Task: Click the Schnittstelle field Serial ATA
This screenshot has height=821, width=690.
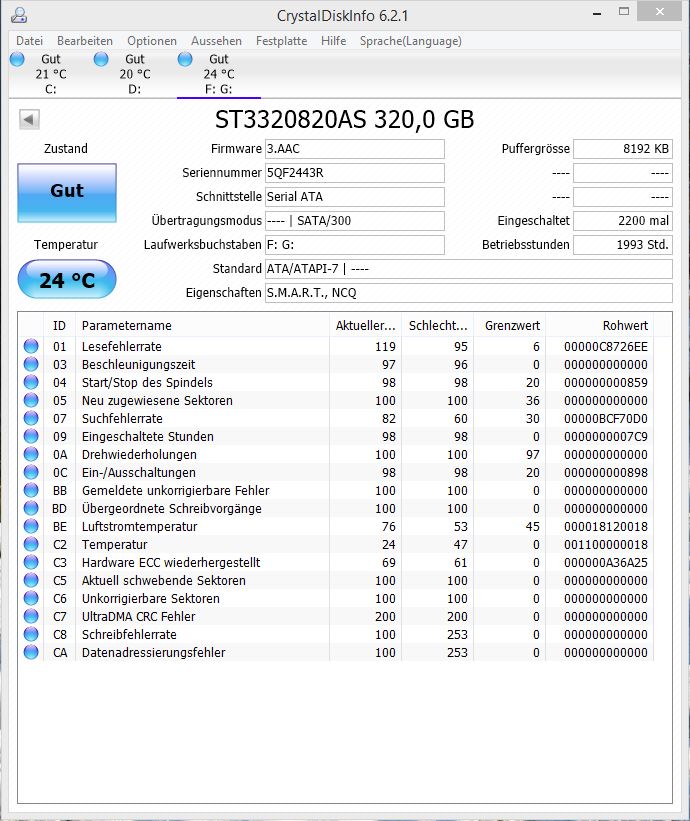Action: [x=355, y=197]
